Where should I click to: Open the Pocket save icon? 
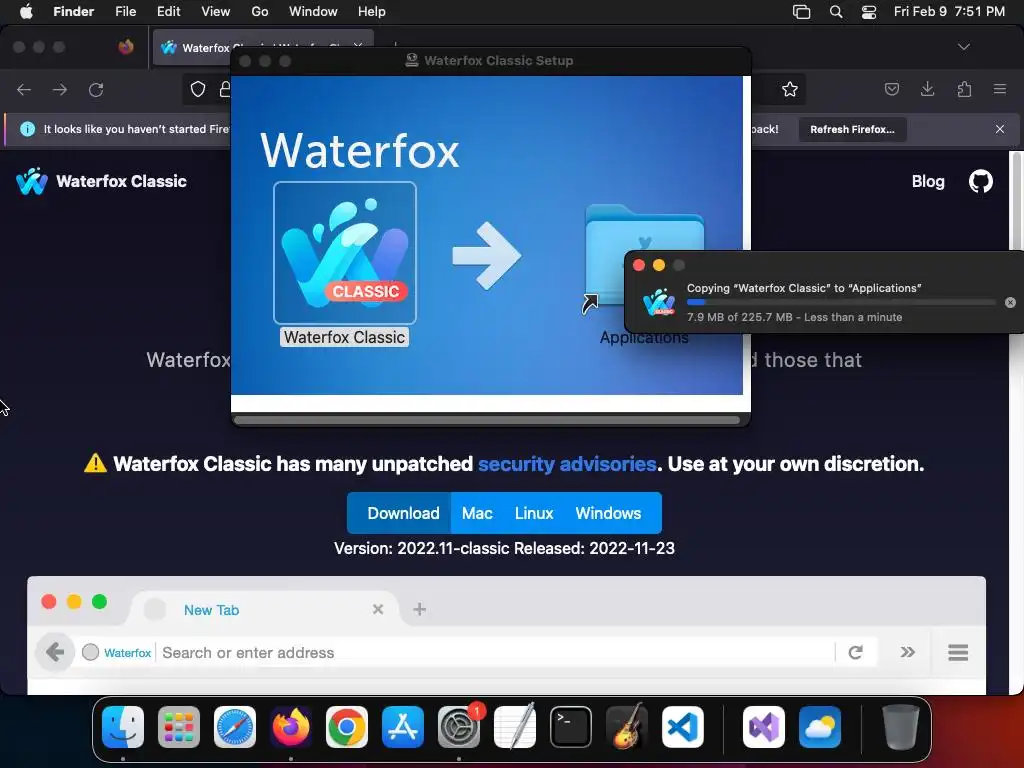coord(891,89)
